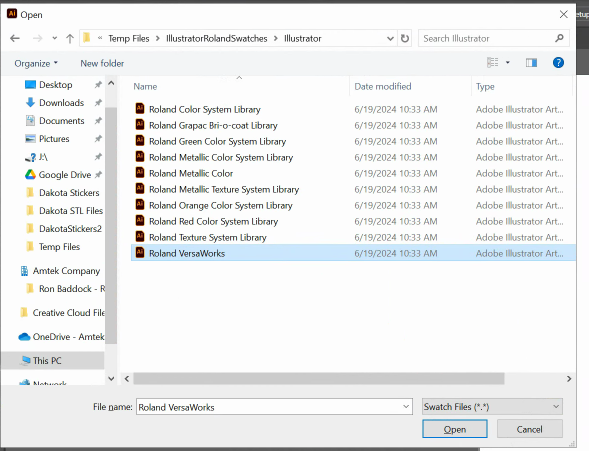
Task: Open the Dakota Stickers folder
Action: click(x=69, y=193)
